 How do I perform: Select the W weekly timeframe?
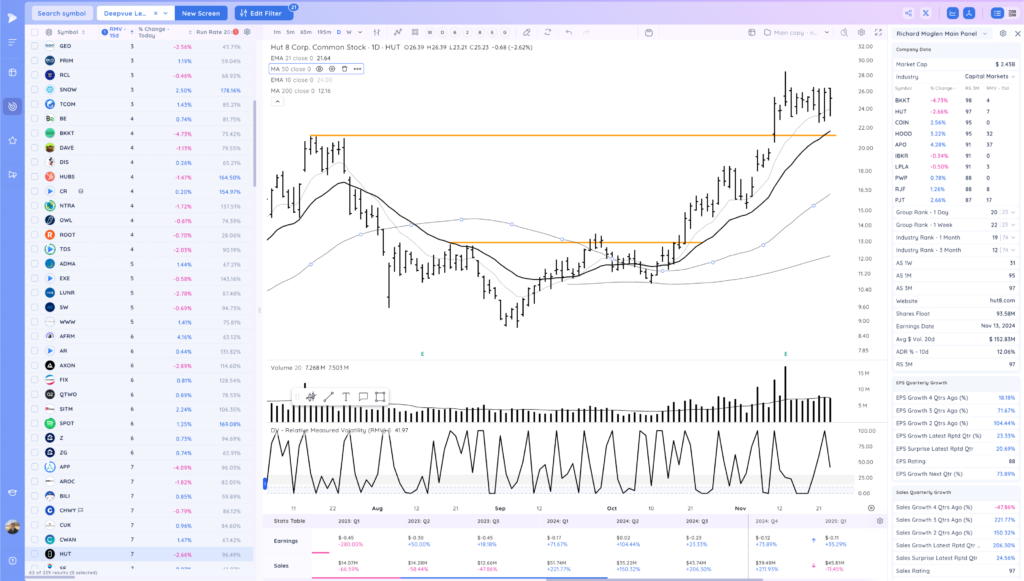pyautogui.click(x=349, y=32)
